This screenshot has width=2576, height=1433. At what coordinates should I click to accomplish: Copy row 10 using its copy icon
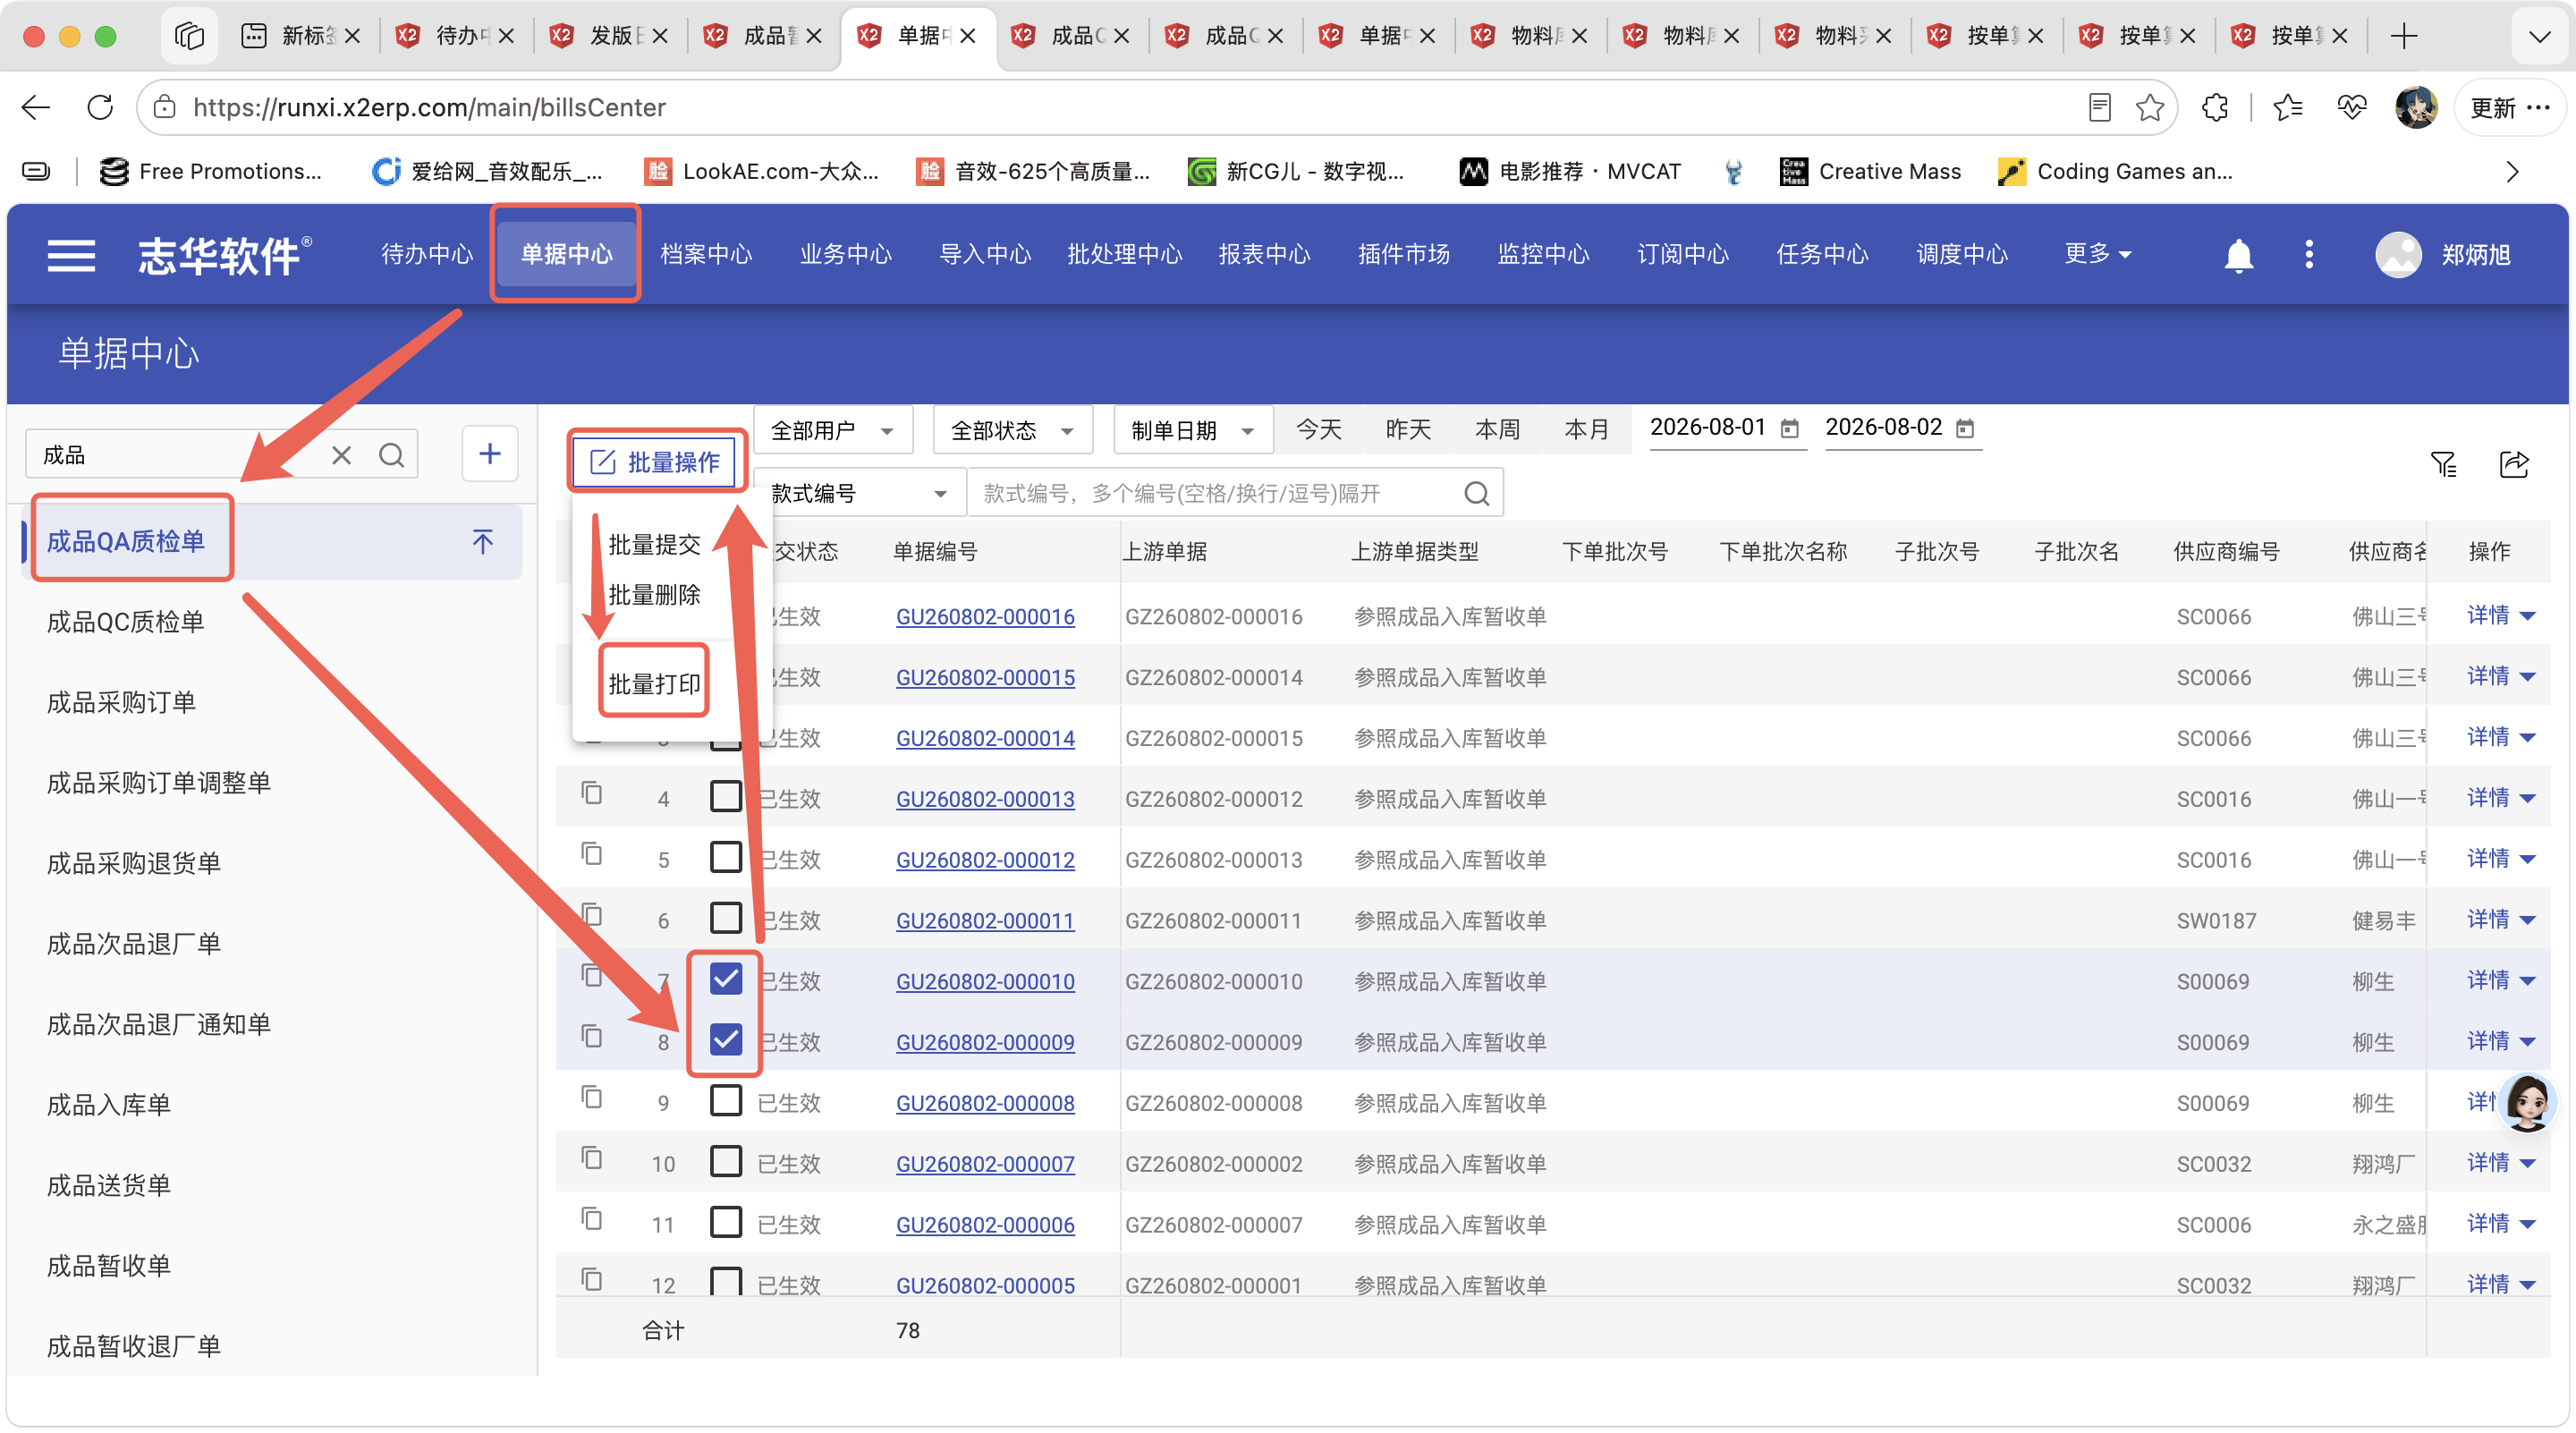click(592, 1158)
